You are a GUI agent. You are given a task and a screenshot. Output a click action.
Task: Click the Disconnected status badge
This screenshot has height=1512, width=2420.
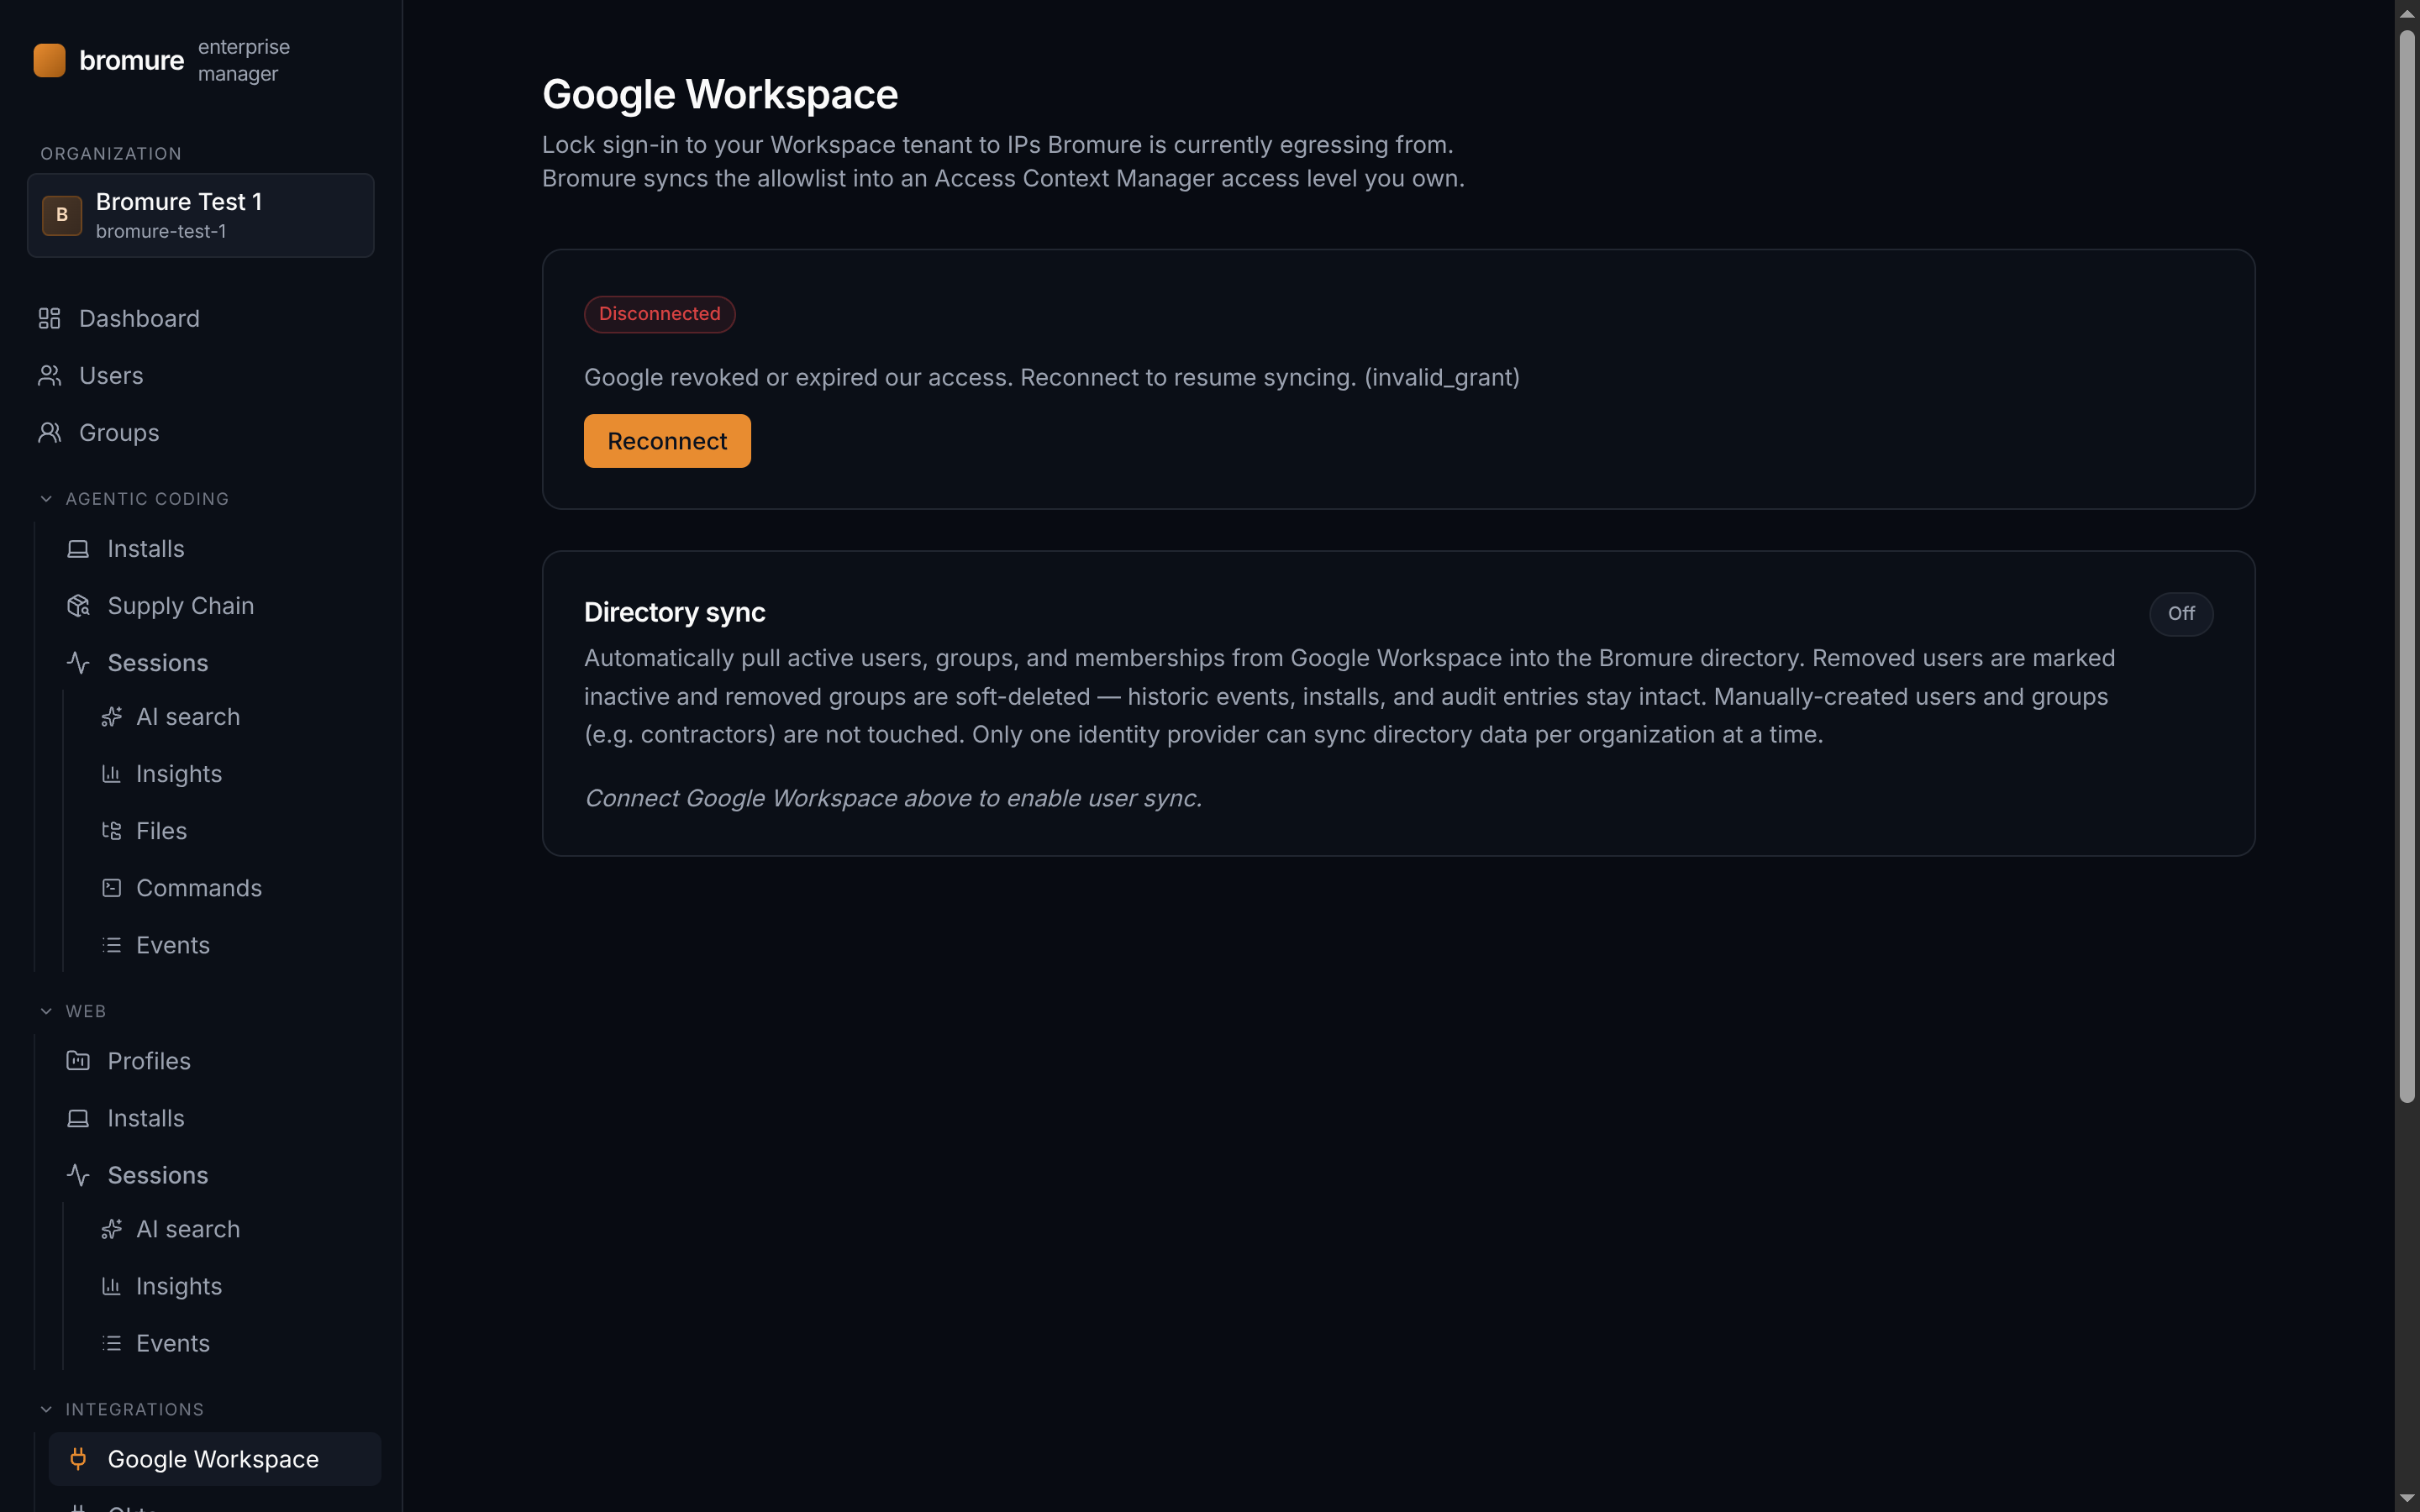660,314
